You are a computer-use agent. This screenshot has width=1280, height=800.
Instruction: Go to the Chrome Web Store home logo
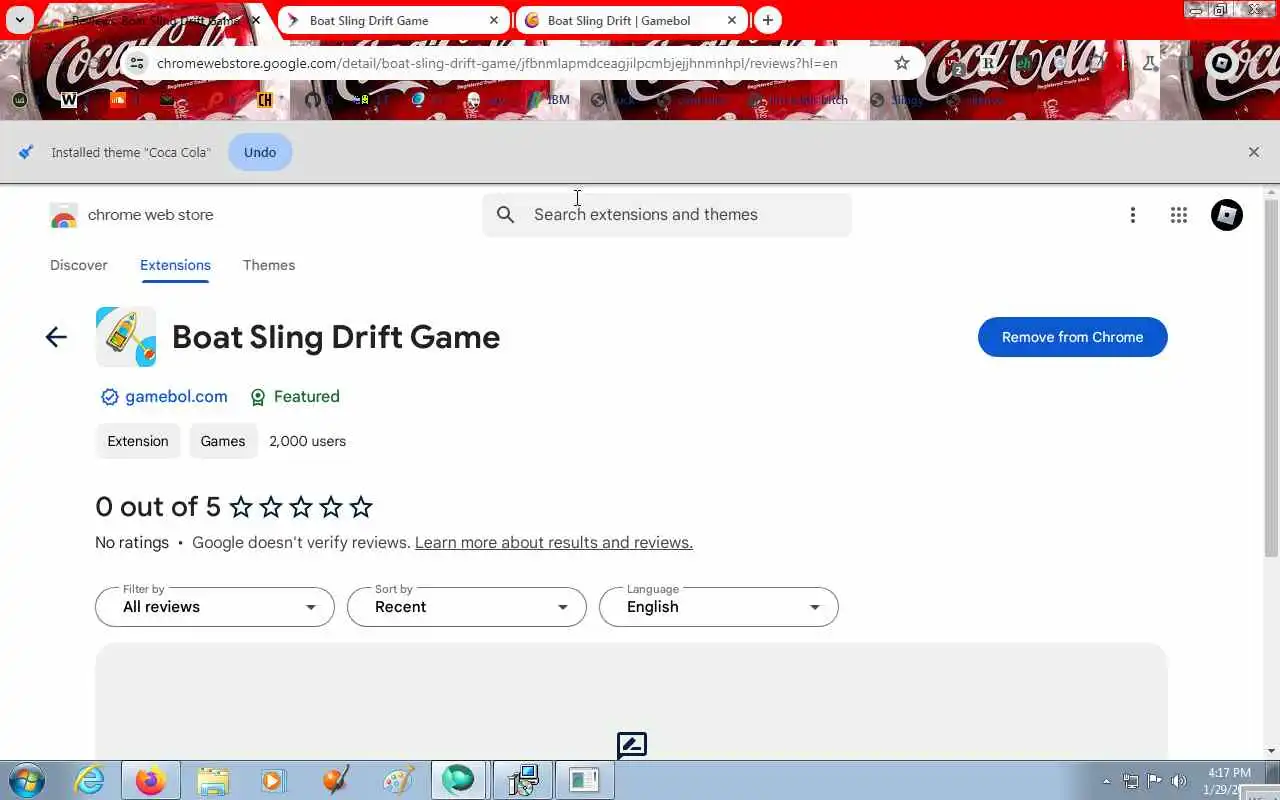point(131,215)
